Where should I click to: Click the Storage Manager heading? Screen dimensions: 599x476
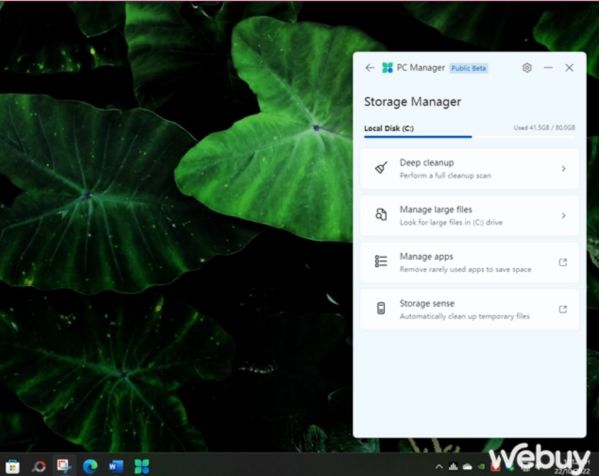point(412,102)
